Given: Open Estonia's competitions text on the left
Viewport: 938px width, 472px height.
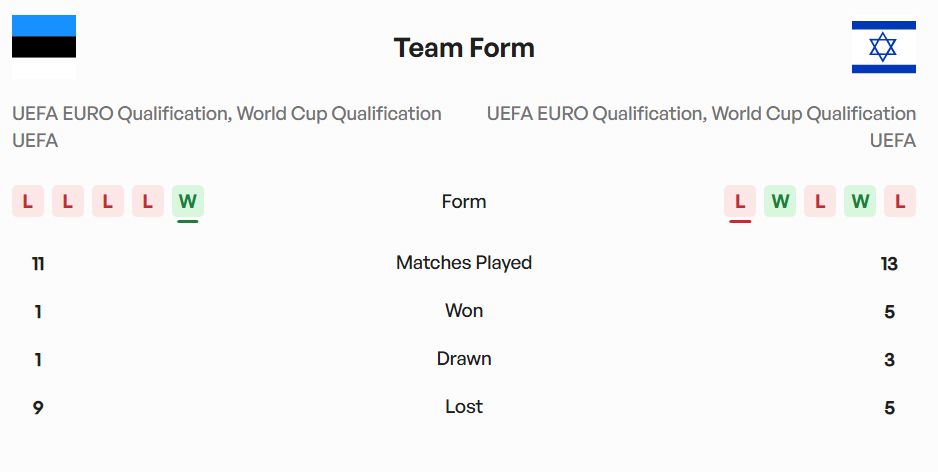Looking at the screenshot, I should [x=227, y=127].
